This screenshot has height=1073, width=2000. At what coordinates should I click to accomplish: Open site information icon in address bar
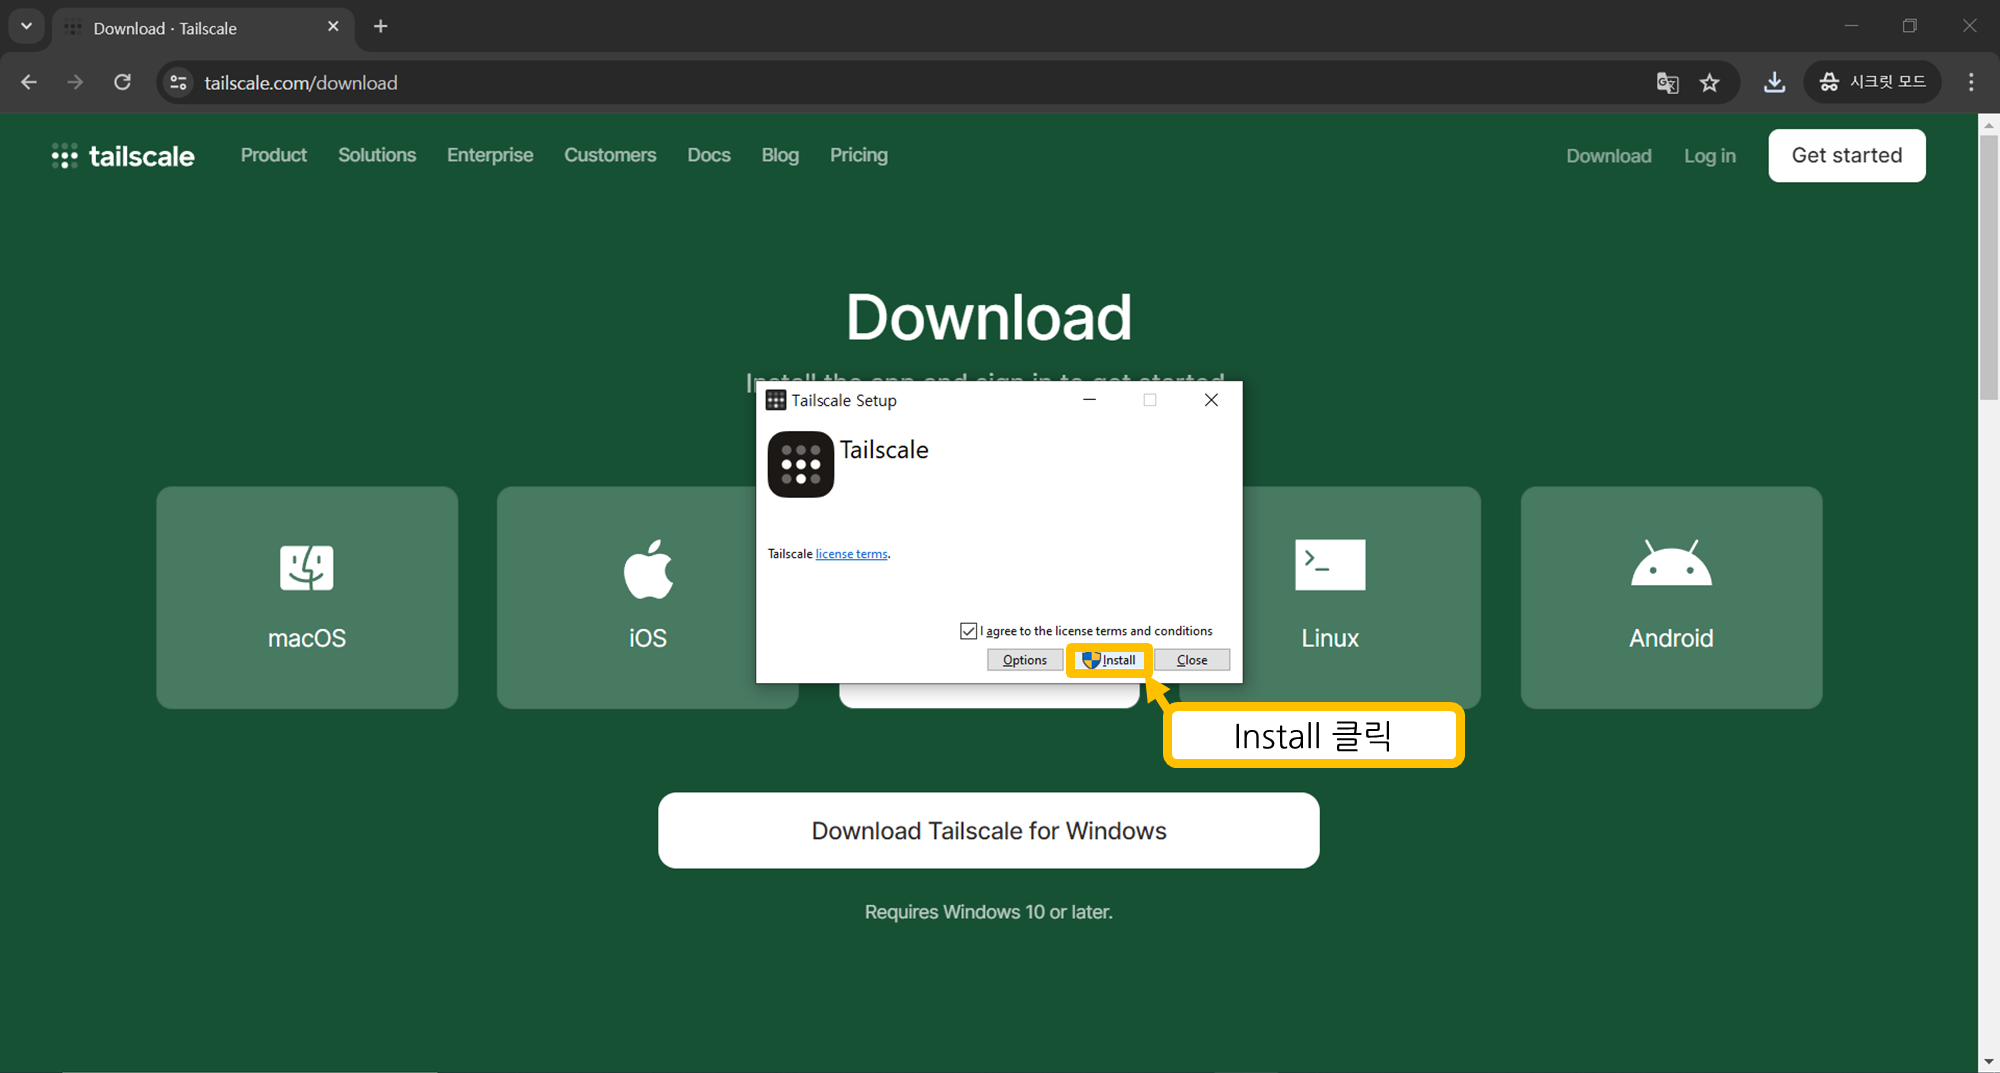coord(179,83)
